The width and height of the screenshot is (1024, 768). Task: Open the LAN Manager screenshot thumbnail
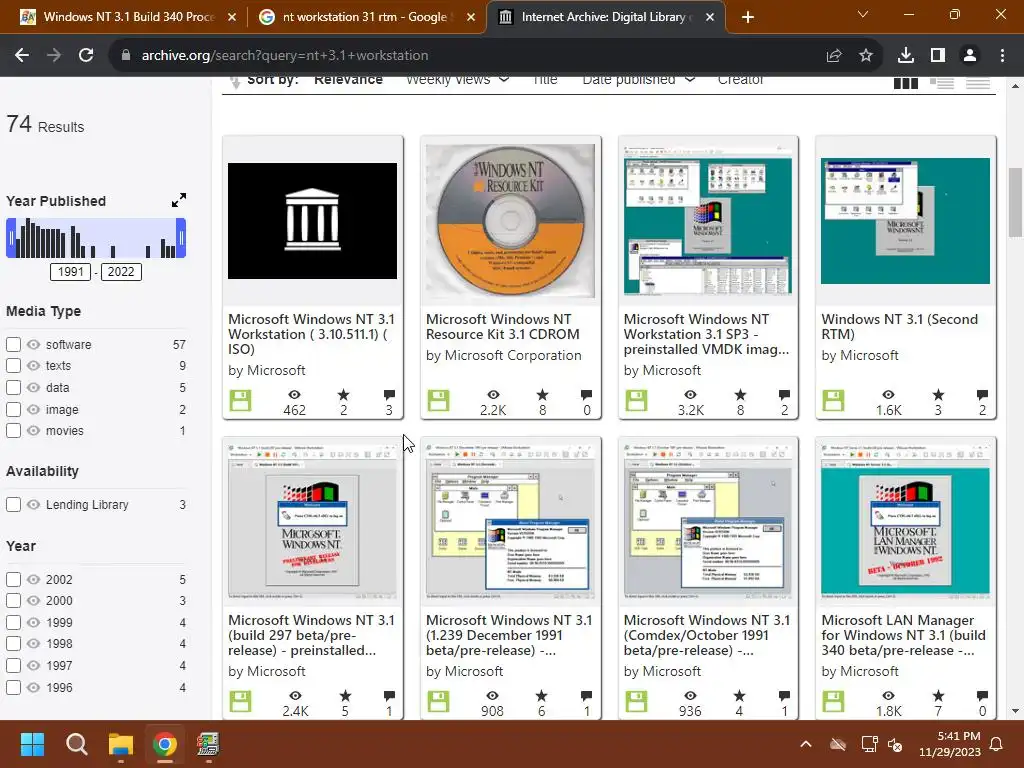tap(905, 520)
